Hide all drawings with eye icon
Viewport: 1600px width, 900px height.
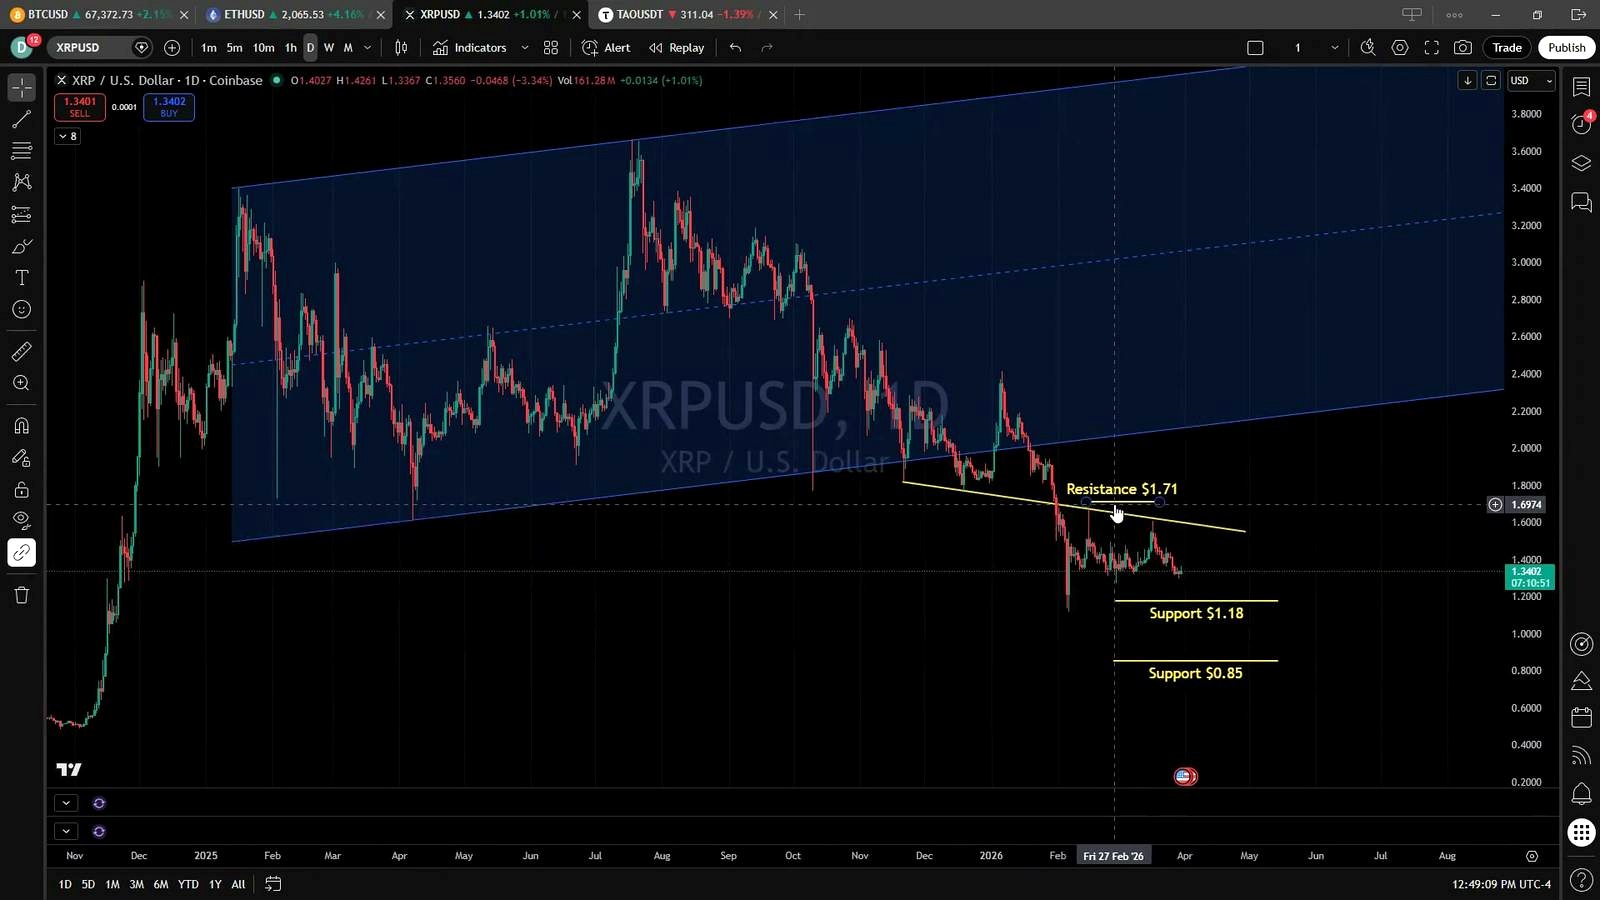pyautogui.click(x=21, y=520)
